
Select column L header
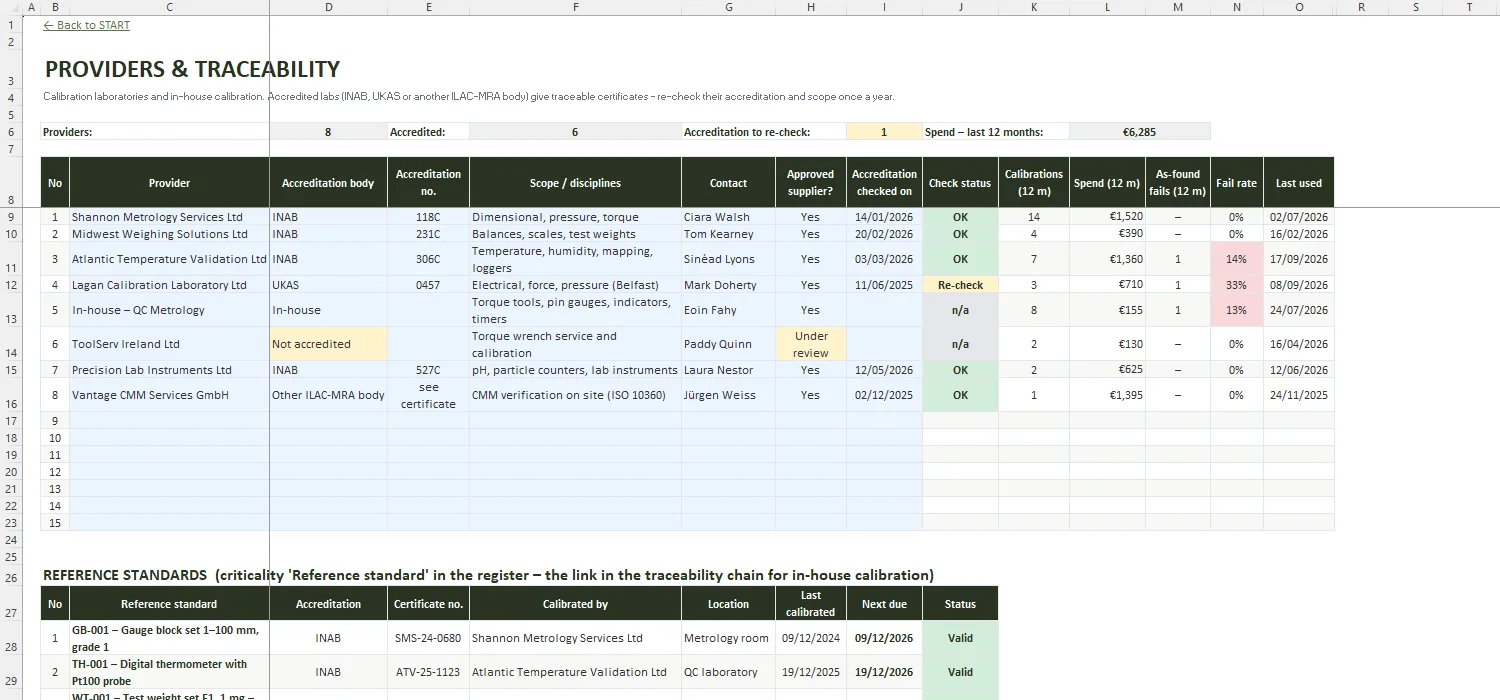(1107, 7)
